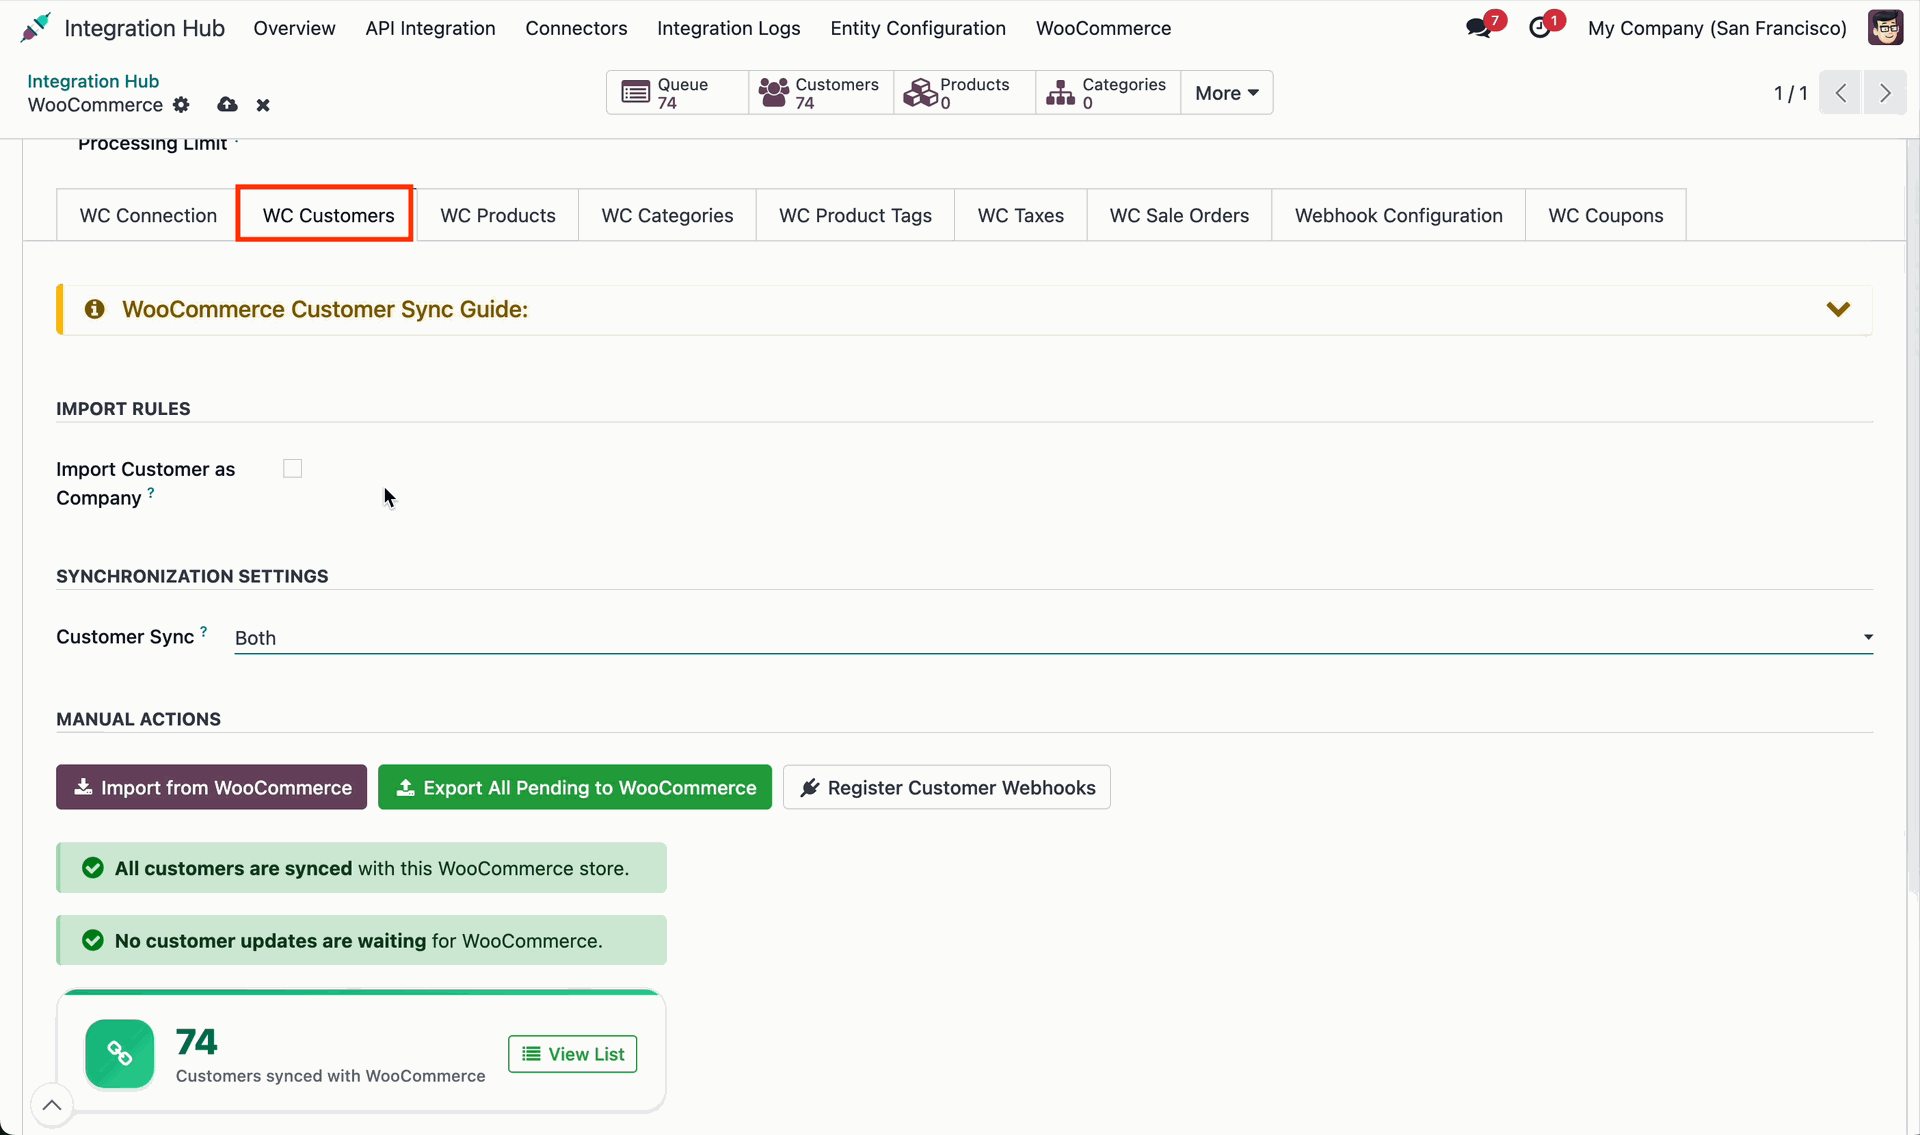Screen dimensions: 1920x1135
Task: Follow the Integration Hub breadcrumb link
Action: click(x=93, y=81)
